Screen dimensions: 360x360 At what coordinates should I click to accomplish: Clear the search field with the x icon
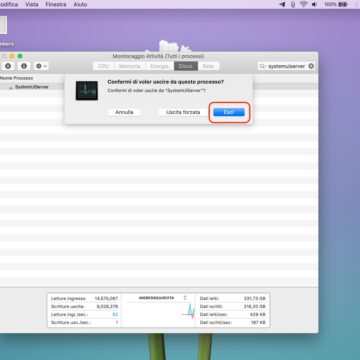pos(311,66)
